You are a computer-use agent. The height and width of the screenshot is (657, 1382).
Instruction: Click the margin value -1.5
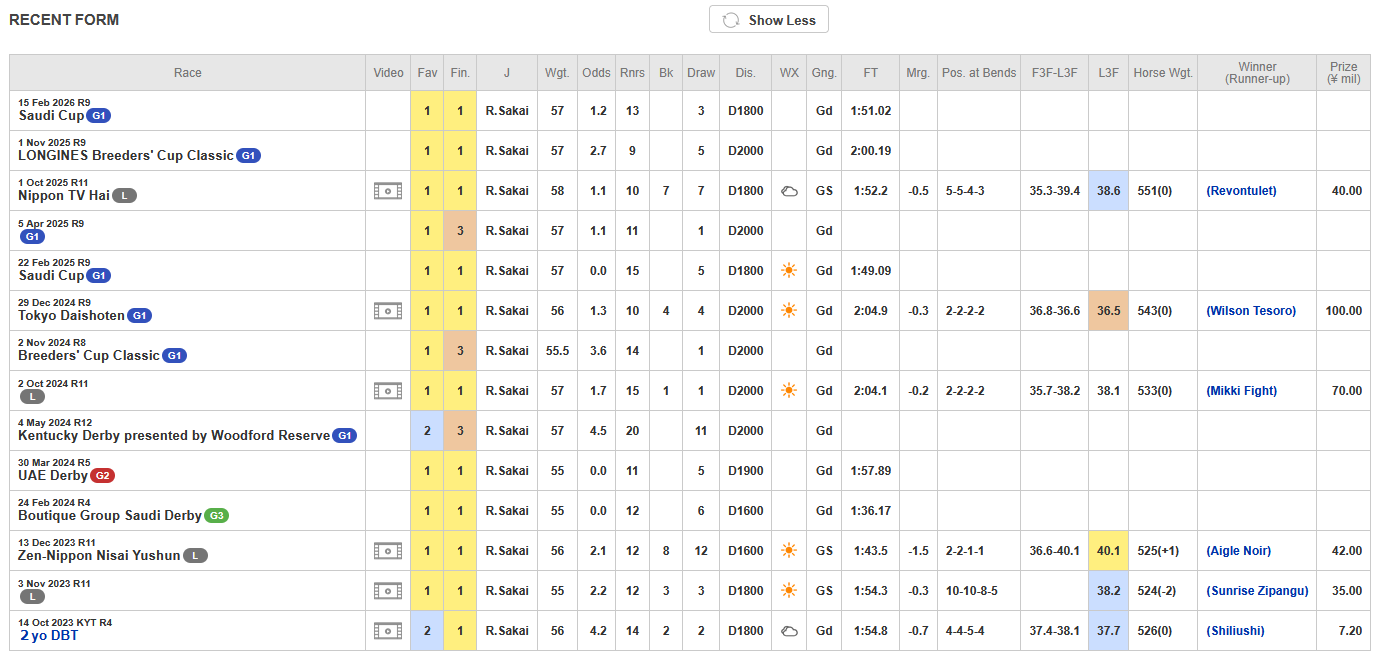pyautogui.click(x=918, y=551)
